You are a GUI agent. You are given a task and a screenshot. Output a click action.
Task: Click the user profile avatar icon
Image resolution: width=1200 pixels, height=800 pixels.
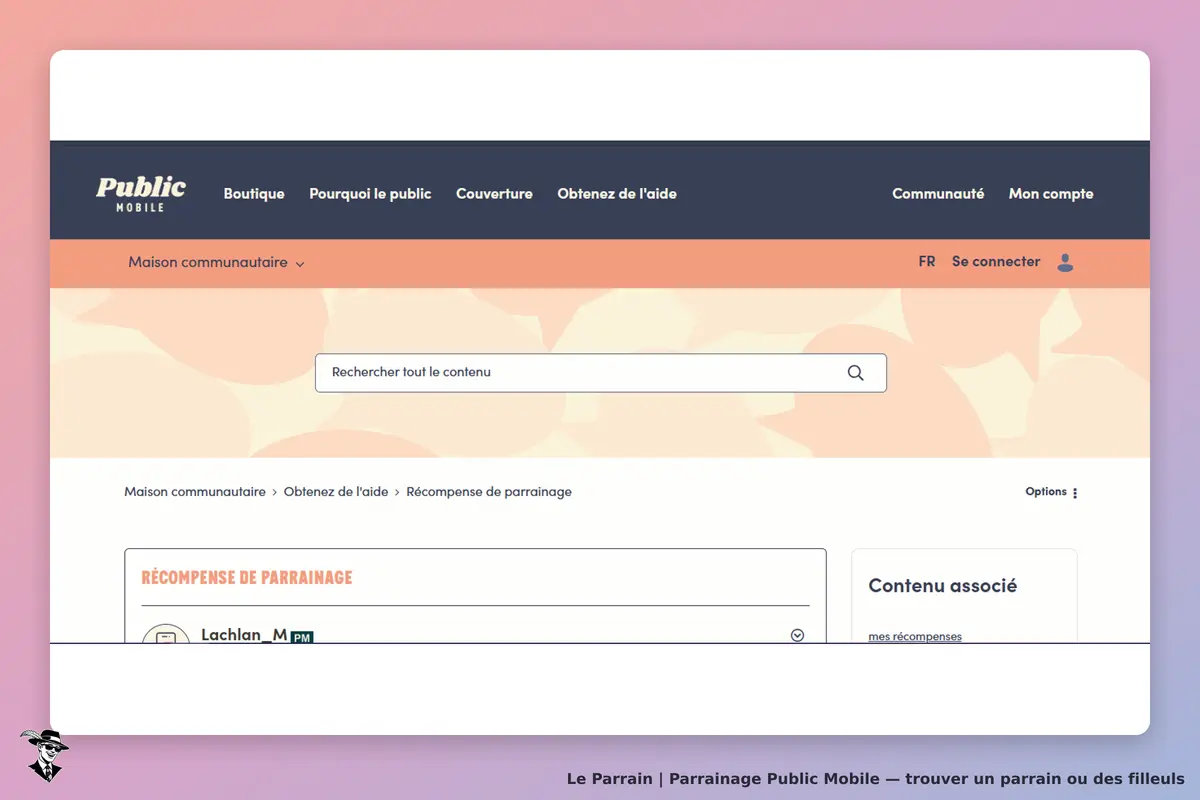point(1065,263)
